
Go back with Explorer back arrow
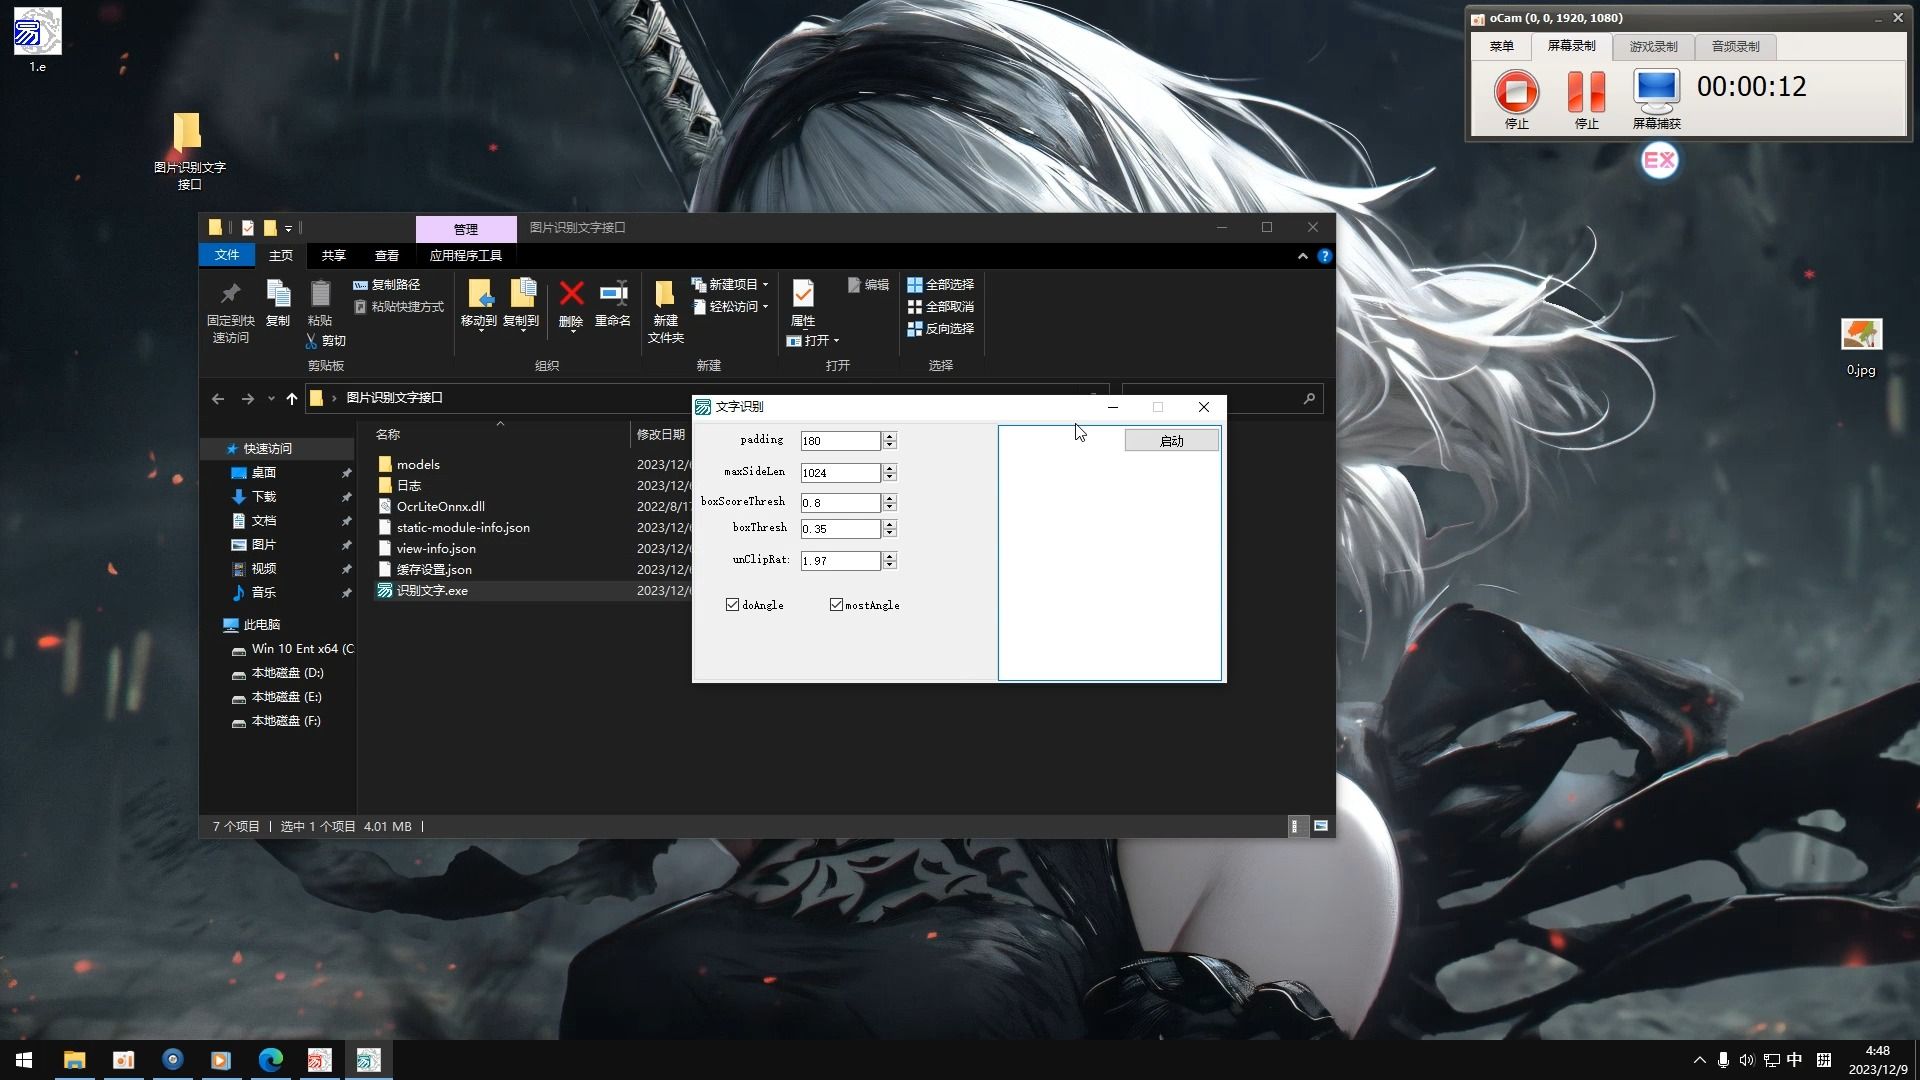218,398
